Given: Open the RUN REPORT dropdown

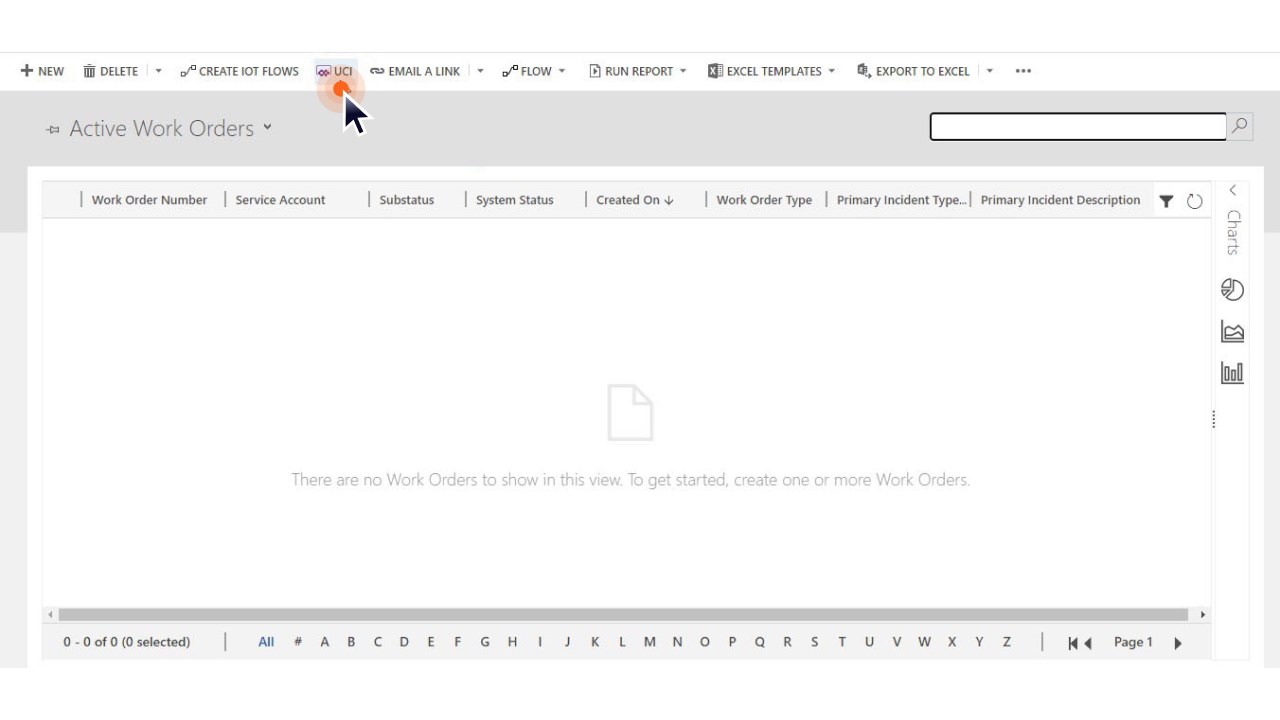Looking at the screenshot, I should tap(638, 71).
